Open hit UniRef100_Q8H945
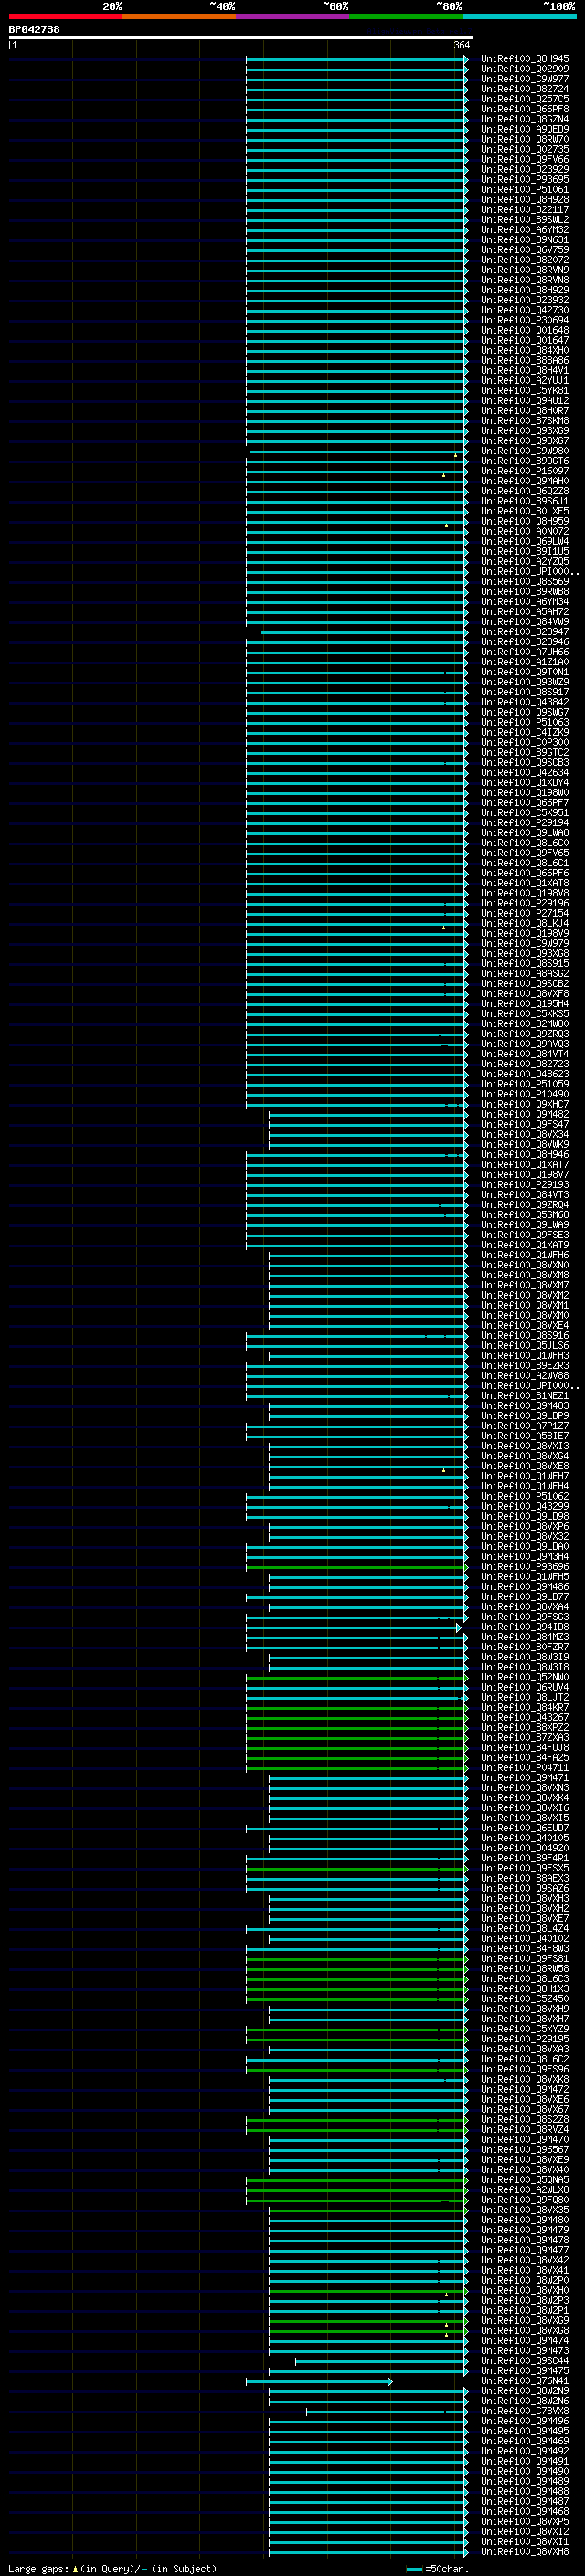This screenshot has width=585, height=2576. [525, 59]
